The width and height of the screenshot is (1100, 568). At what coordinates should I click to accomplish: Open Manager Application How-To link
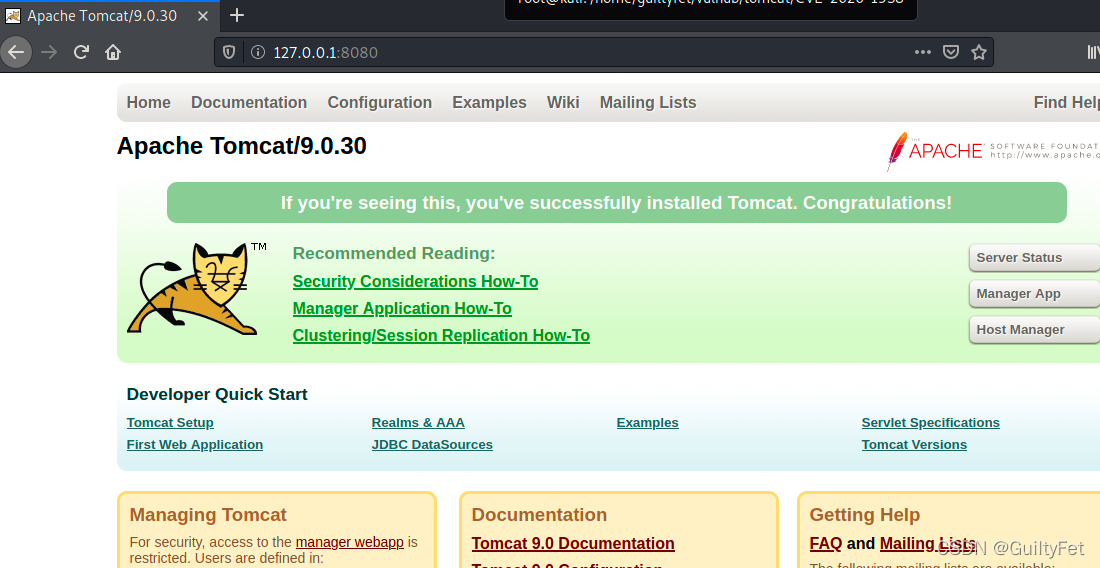402,309
